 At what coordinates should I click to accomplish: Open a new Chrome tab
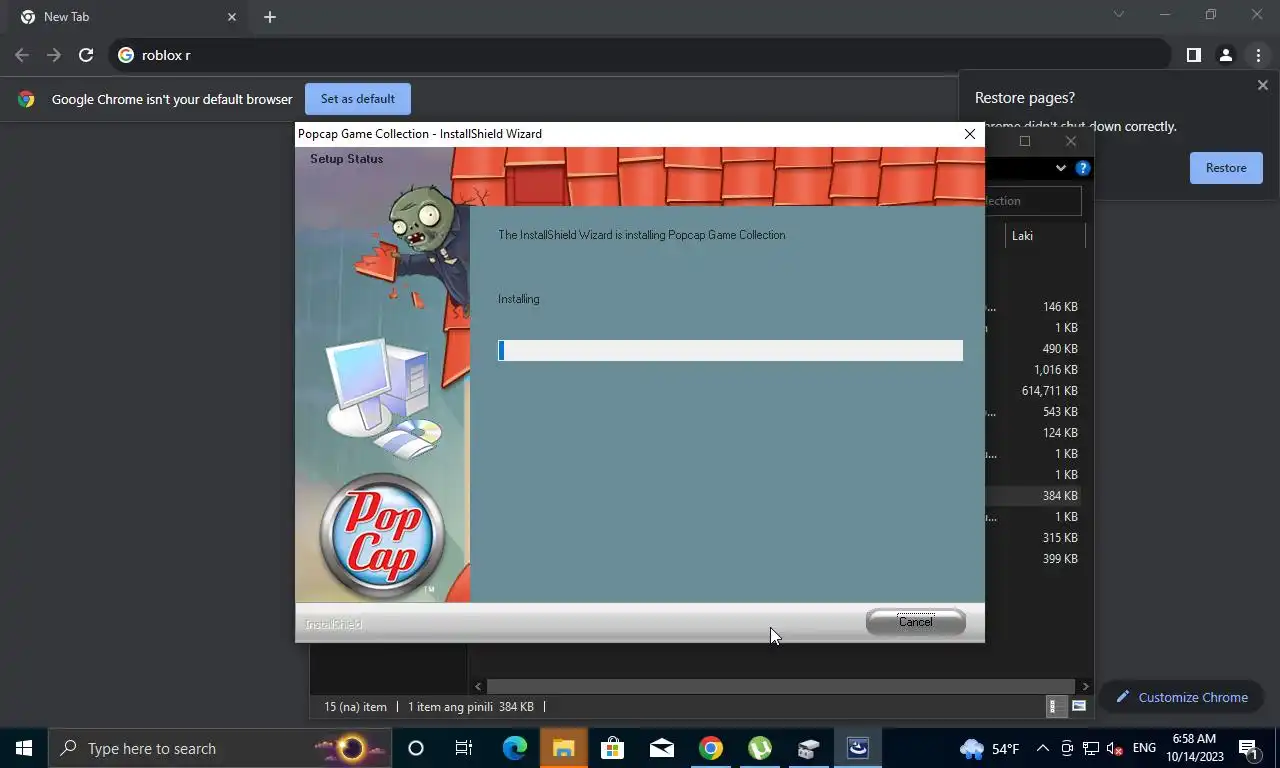[270, 17]
